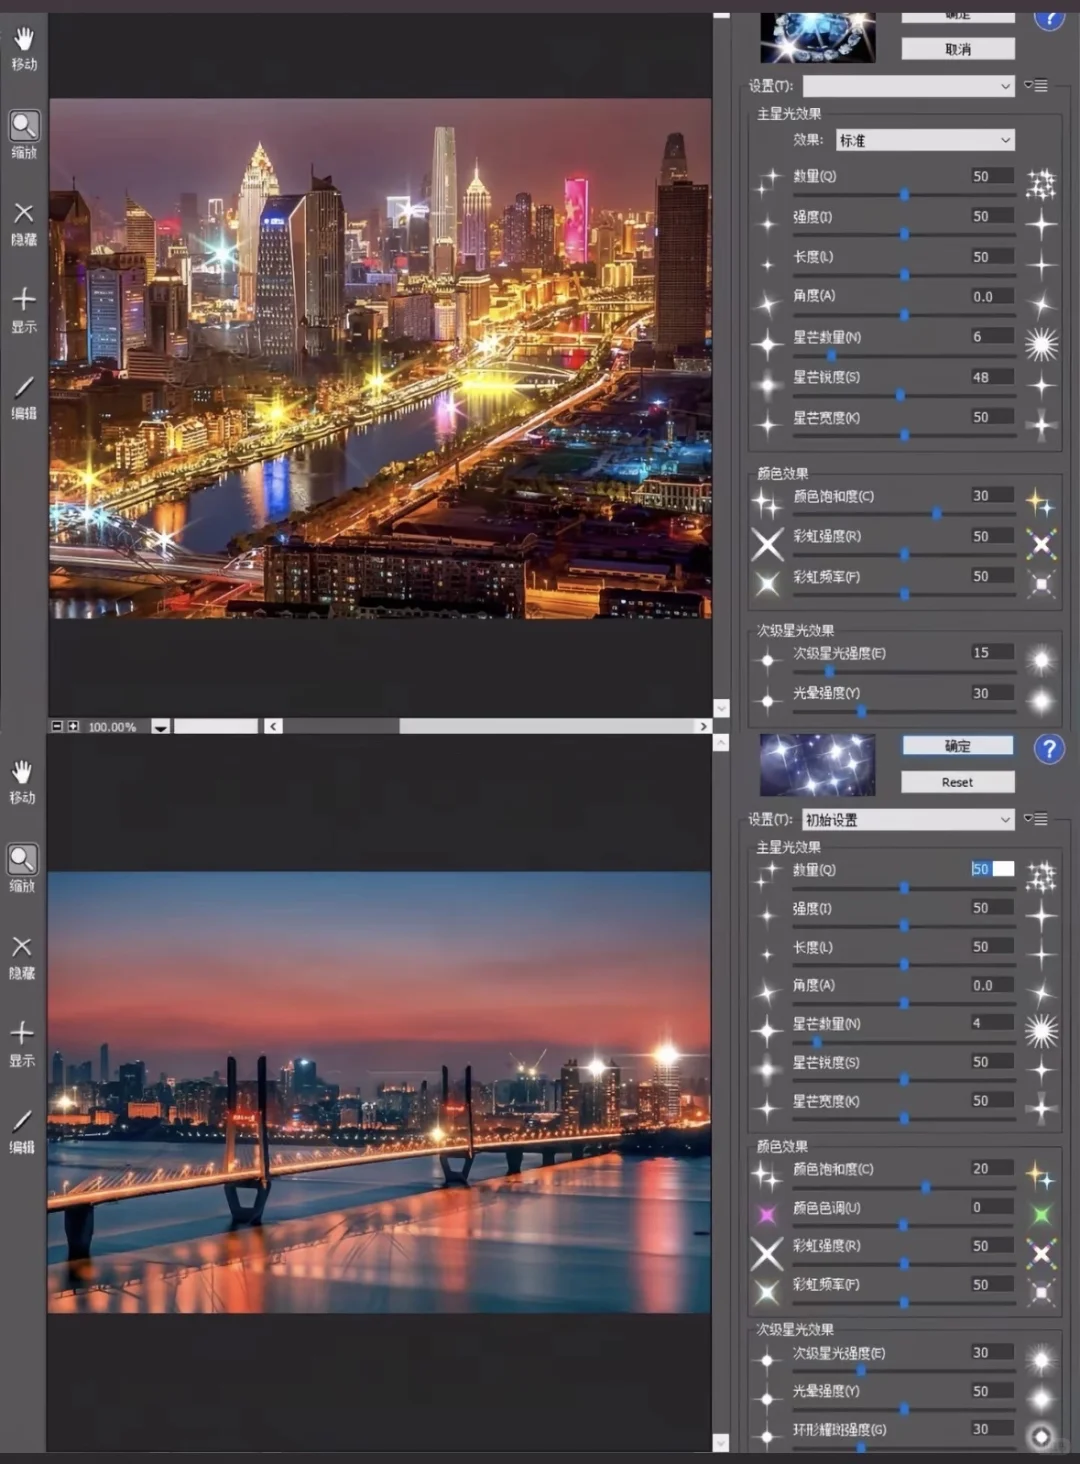Click the 星芒数量 value field showing 4

pyautogui.click(x=992, y=1023)
